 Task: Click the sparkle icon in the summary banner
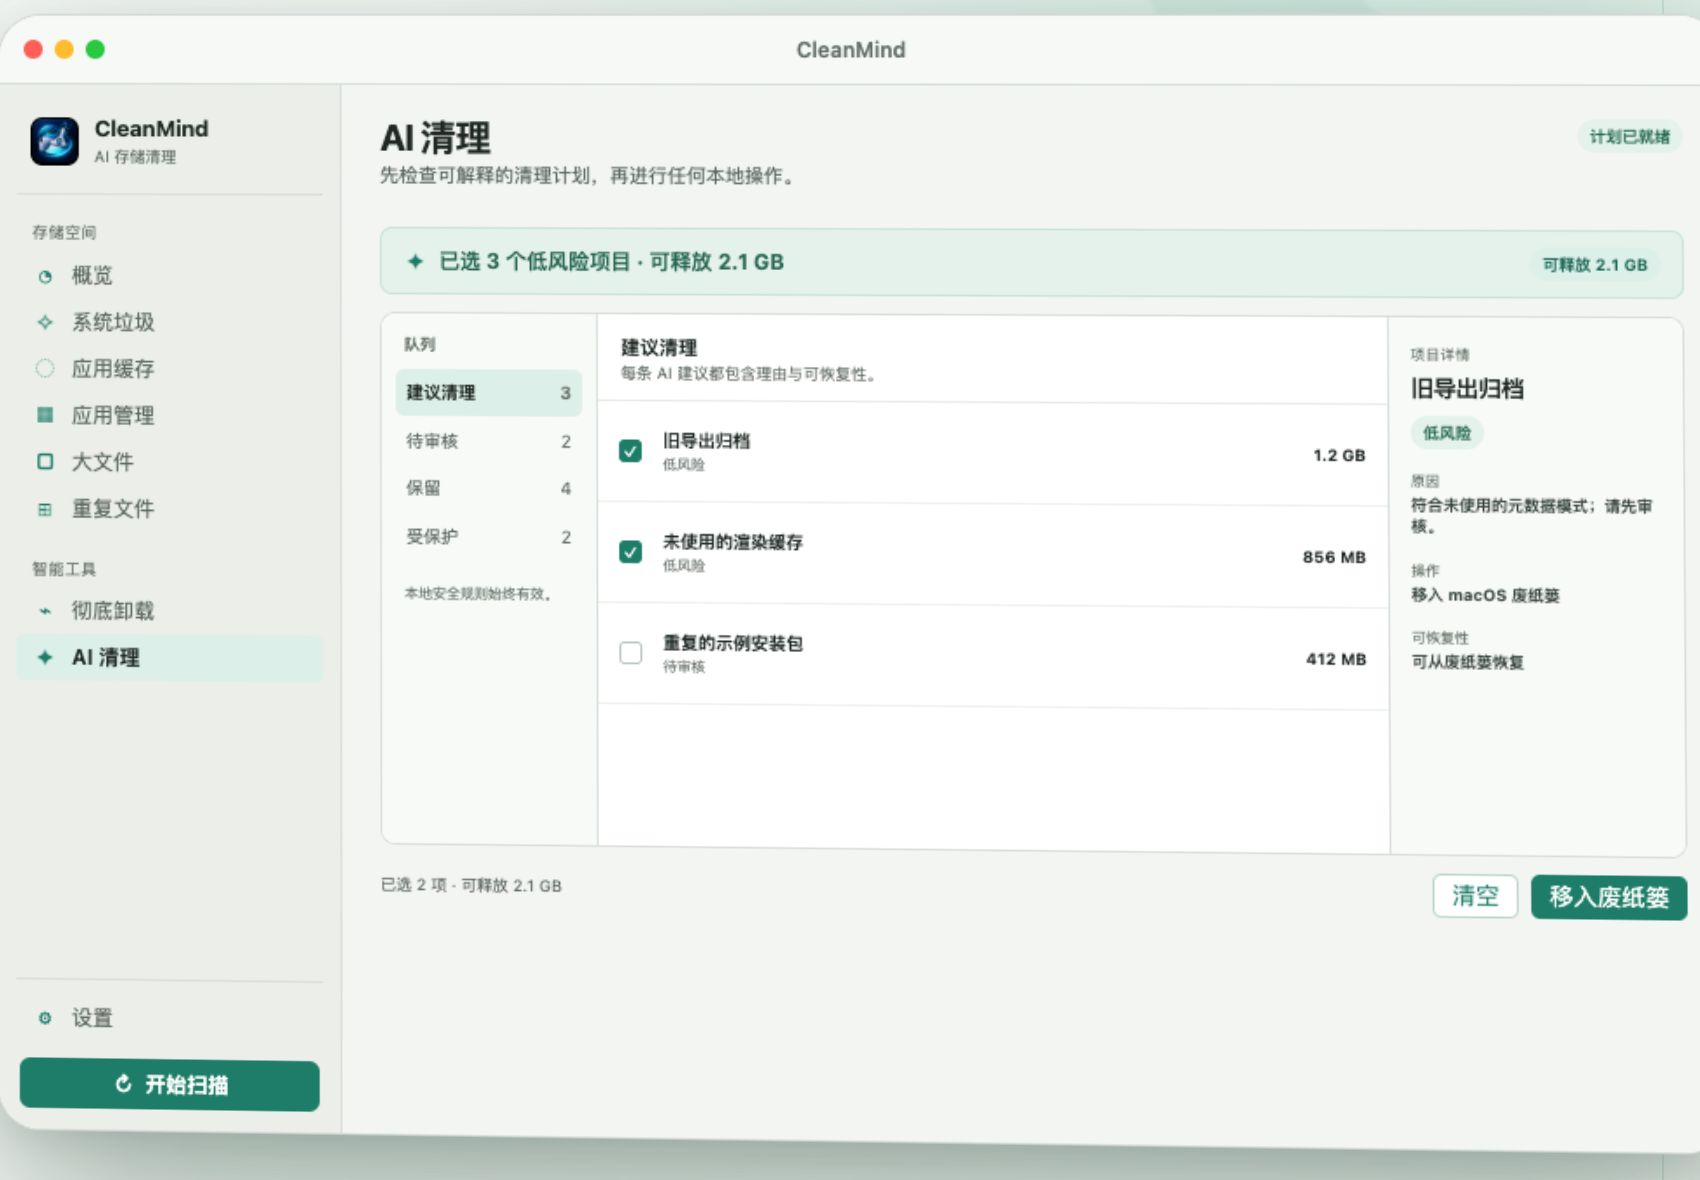pos(415,261)
